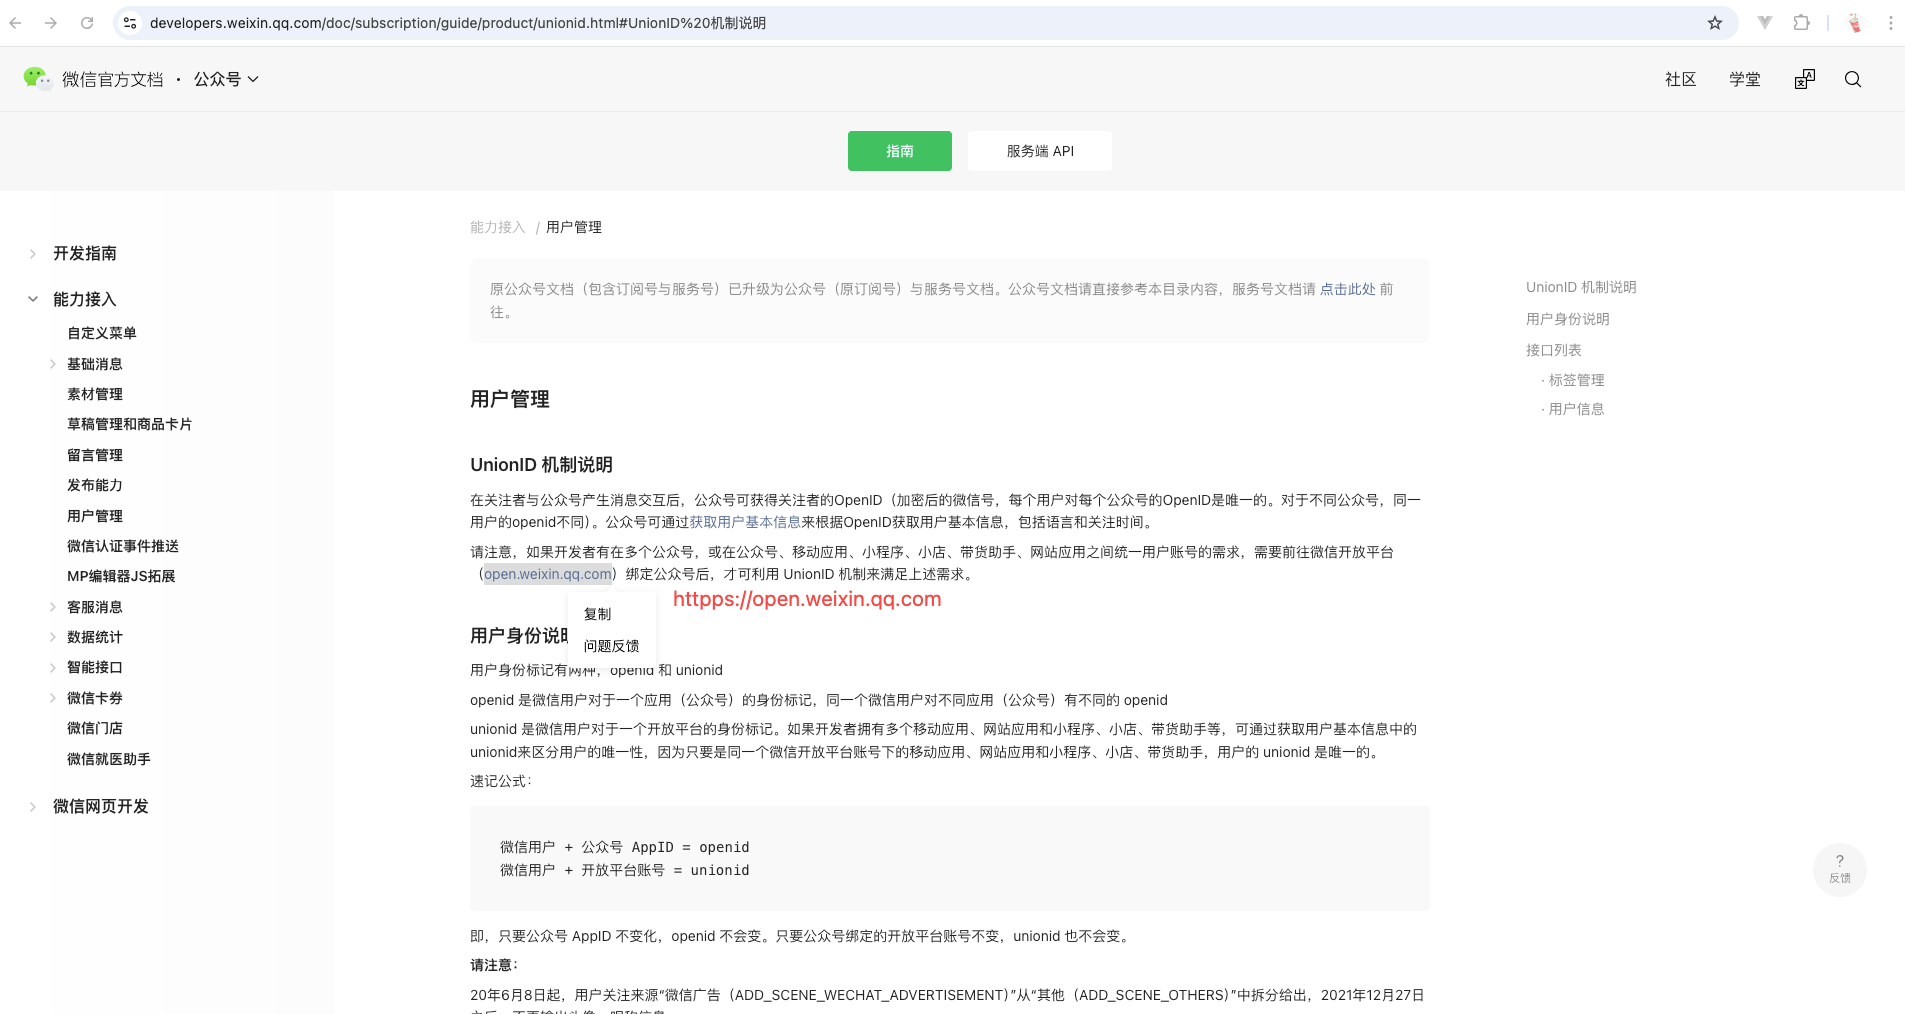Click the browser profile avatar icon
This screenshot has height=1014, width=1905.
[1855, 23]
